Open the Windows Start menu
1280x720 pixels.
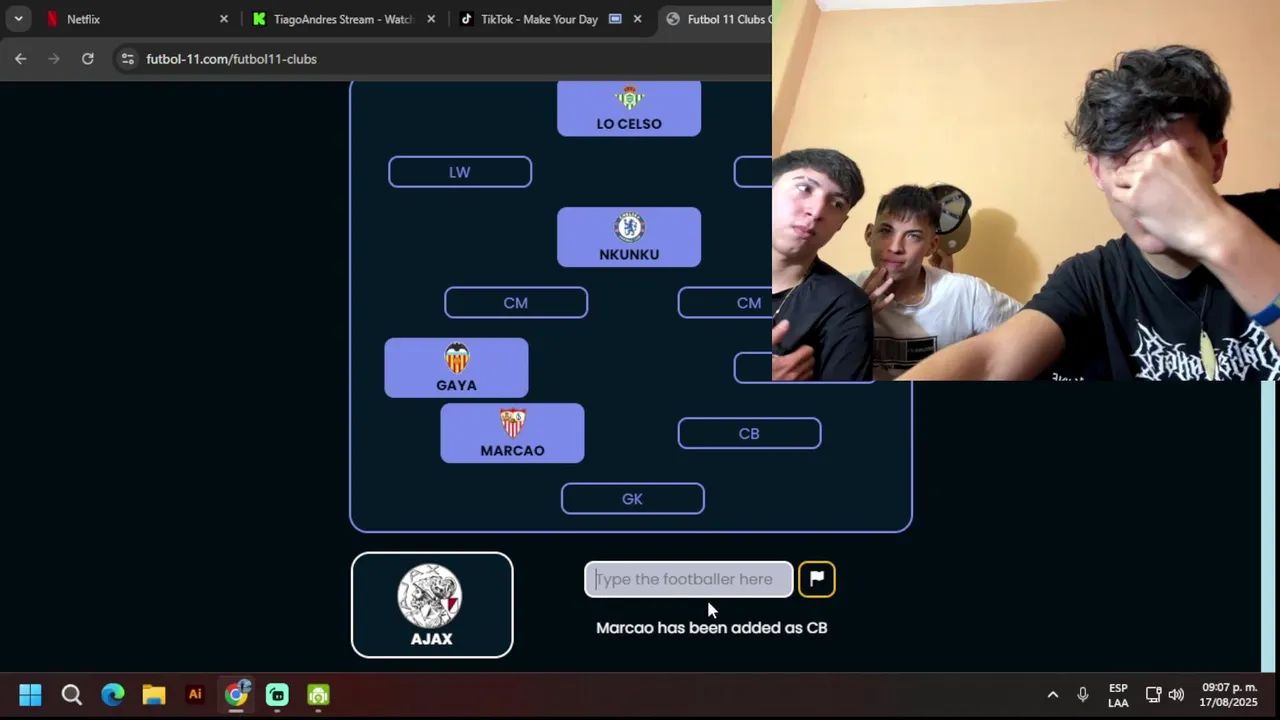(30, 695)
